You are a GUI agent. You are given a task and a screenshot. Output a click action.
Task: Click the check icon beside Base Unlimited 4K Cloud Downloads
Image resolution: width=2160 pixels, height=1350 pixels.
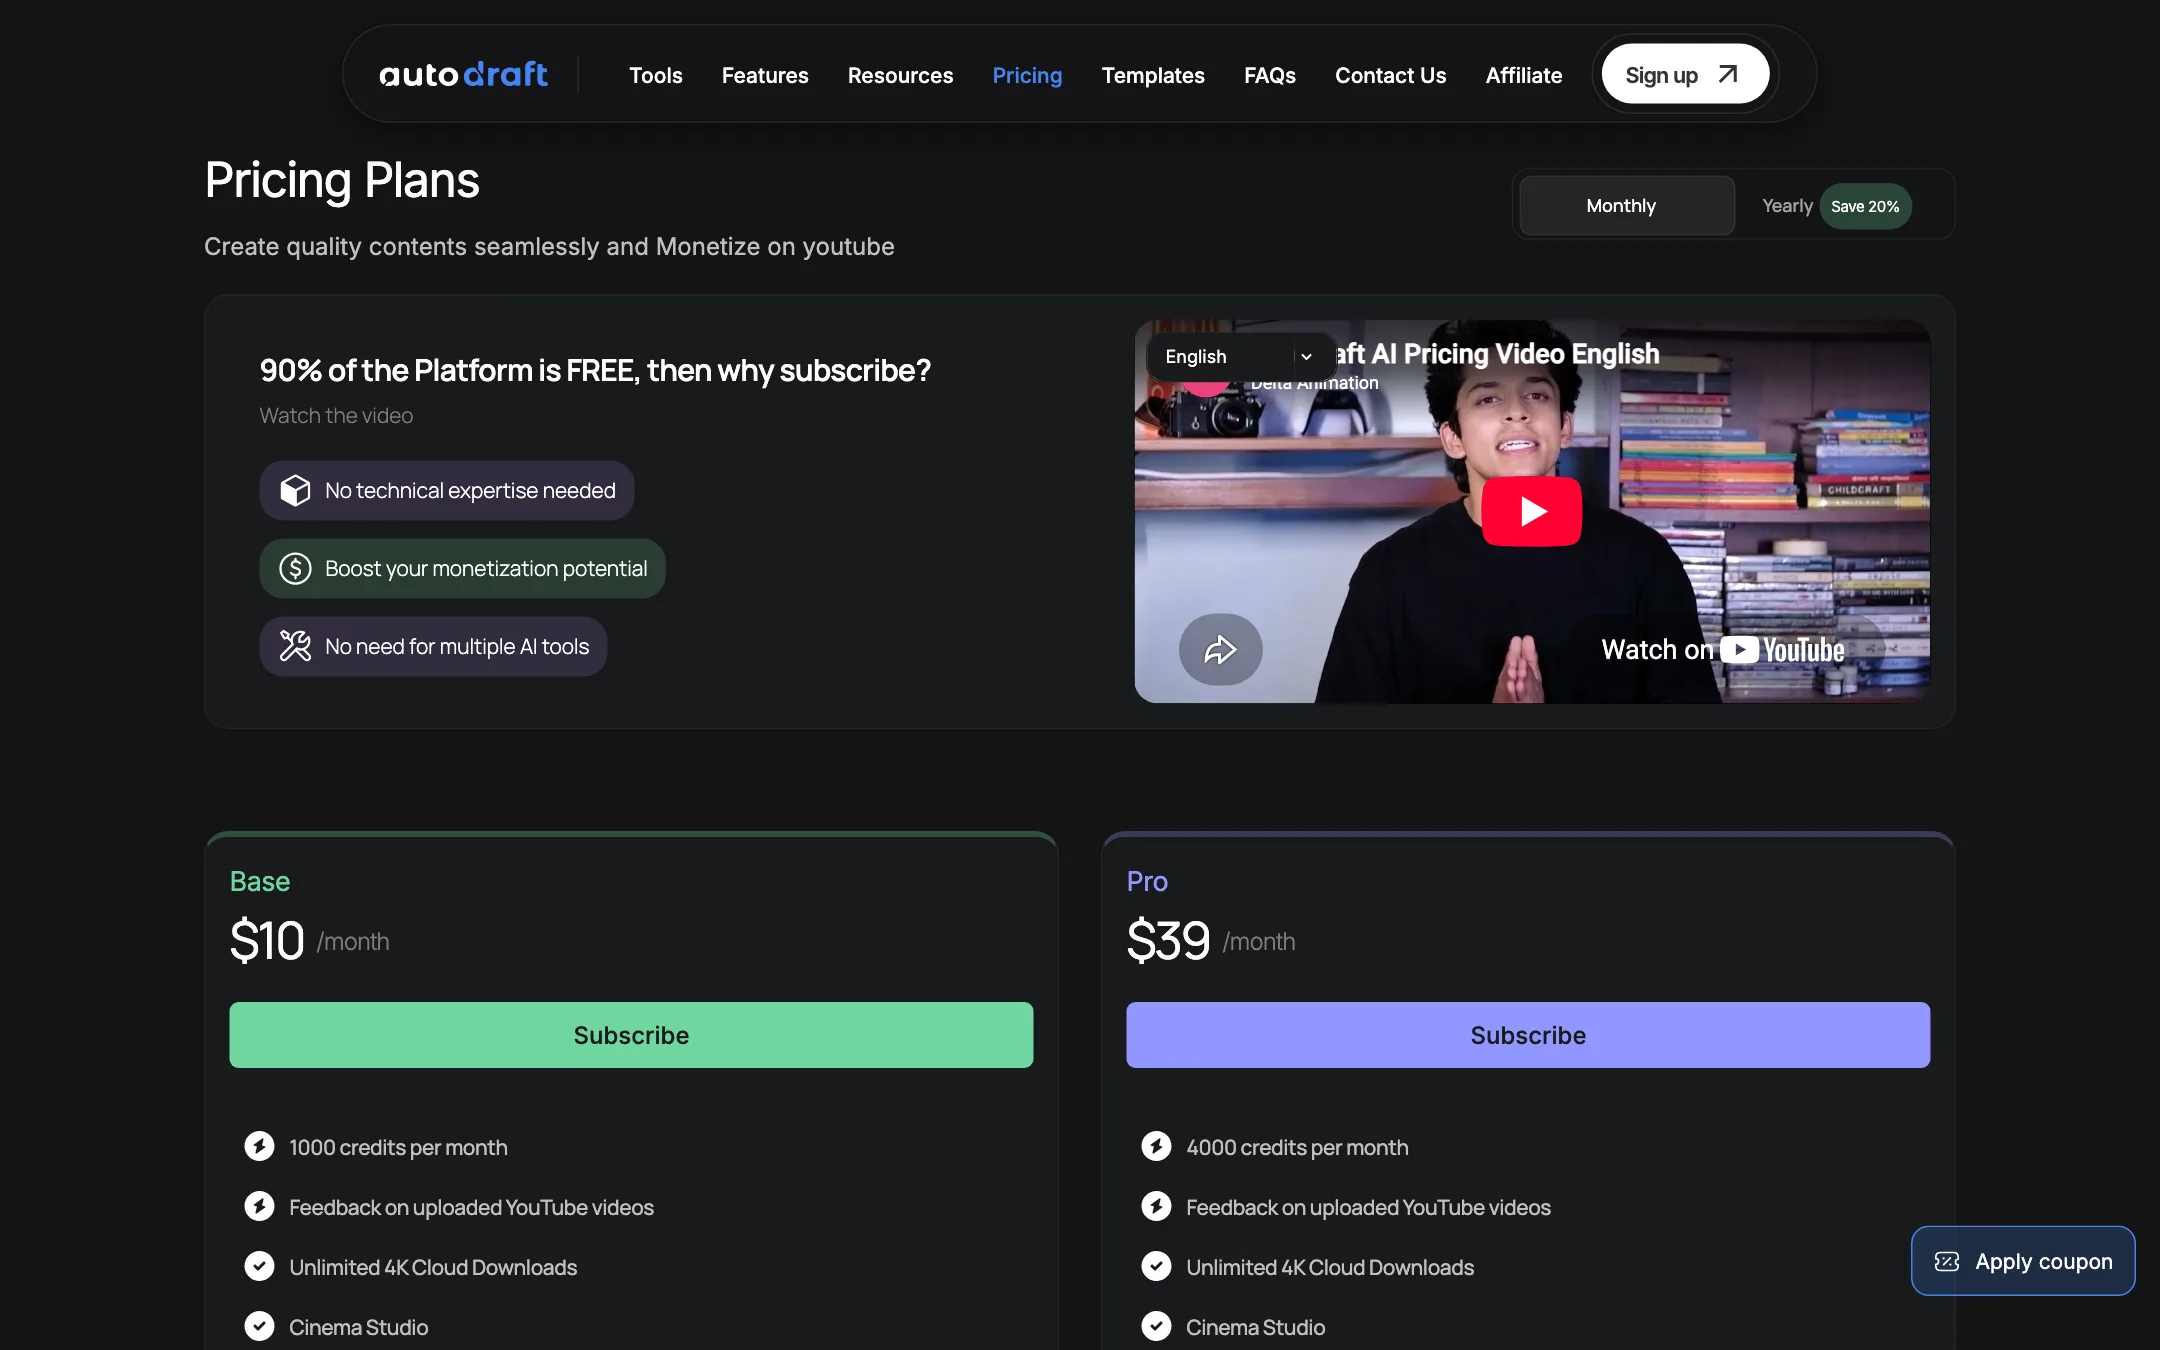pos(259,1266)
